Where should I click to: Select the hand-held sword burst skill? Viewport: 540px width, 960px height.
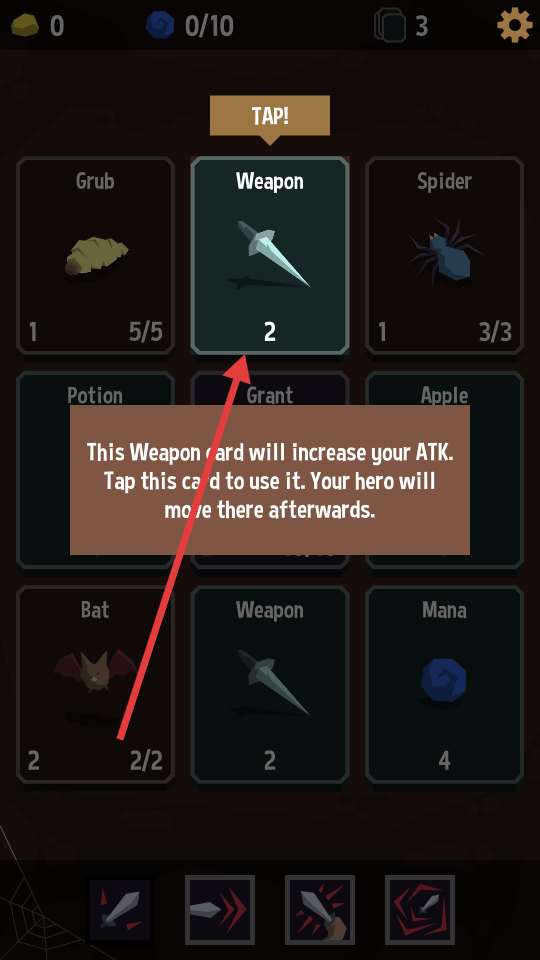320,910
